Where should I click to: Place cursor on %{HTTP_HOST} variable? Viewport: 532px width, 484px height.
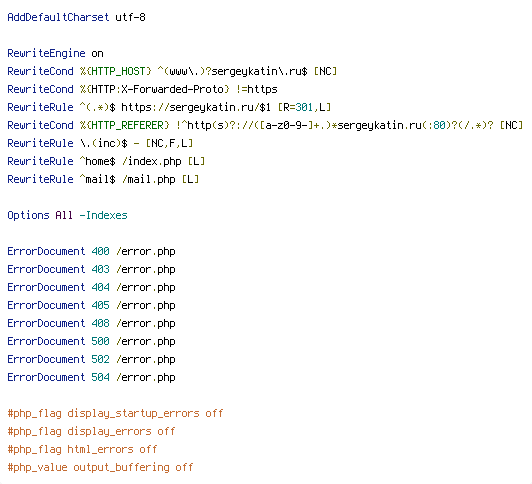coord(116,71)
